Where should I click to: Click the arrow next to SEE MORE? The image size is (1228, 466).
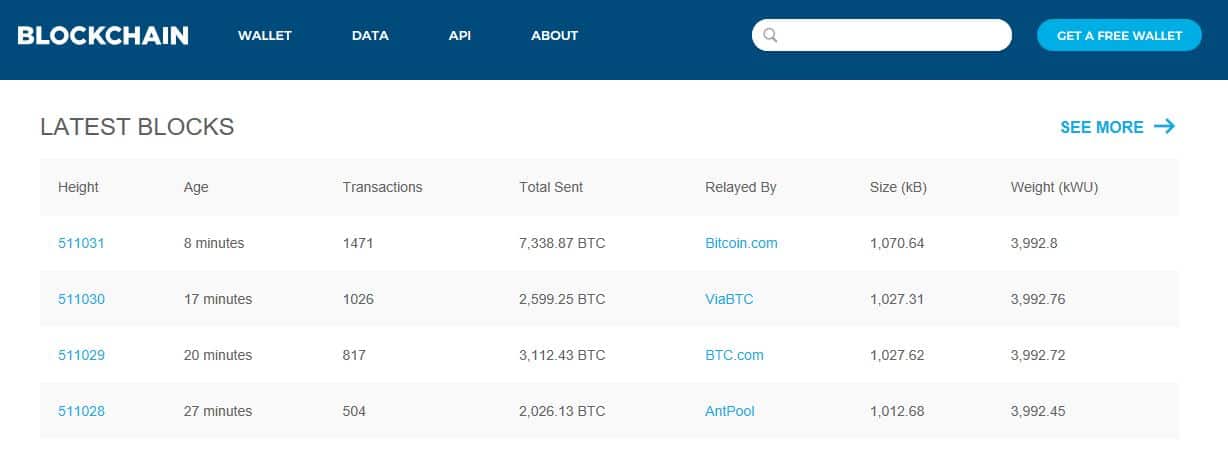point(1164,126)
